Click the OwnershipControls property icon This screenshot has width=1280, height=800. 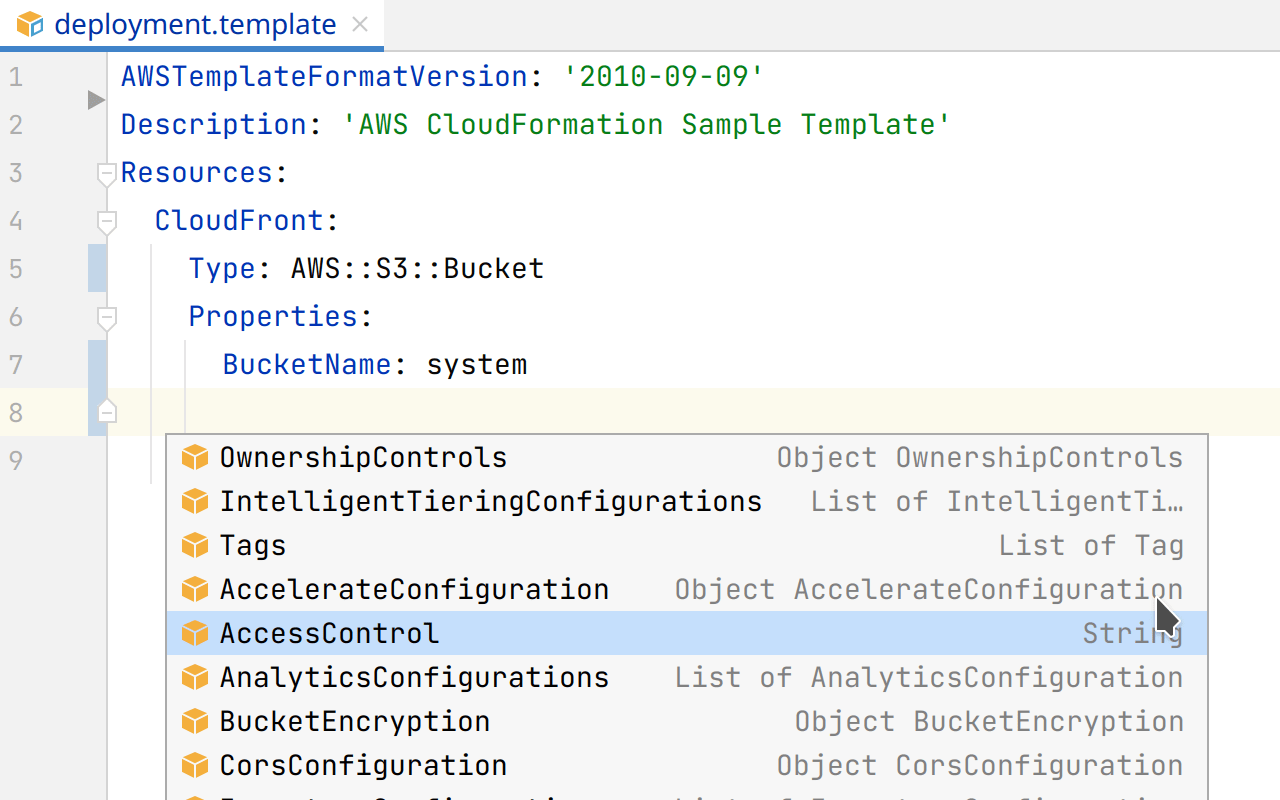click(194, 458)
